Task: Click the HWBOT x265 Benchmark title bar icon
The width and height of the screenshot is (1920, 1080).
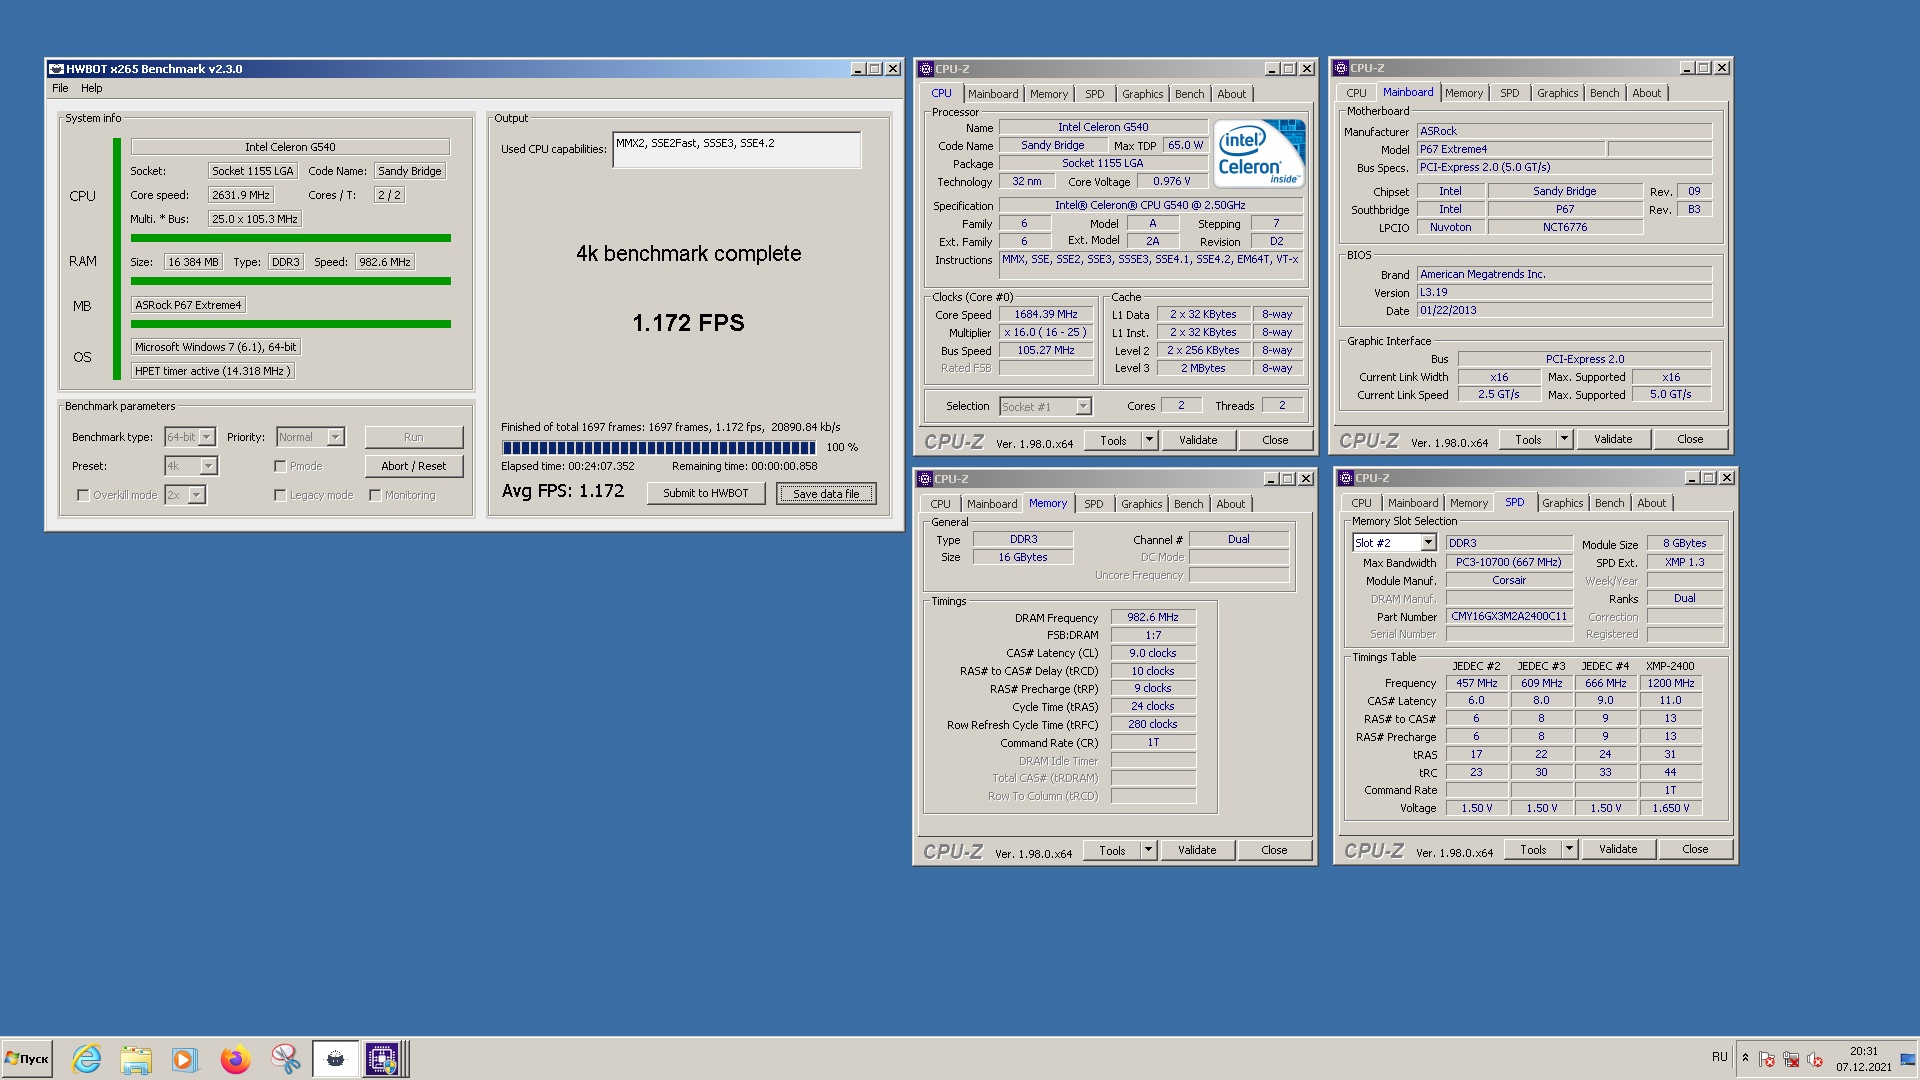Action: tap(56, 69)
